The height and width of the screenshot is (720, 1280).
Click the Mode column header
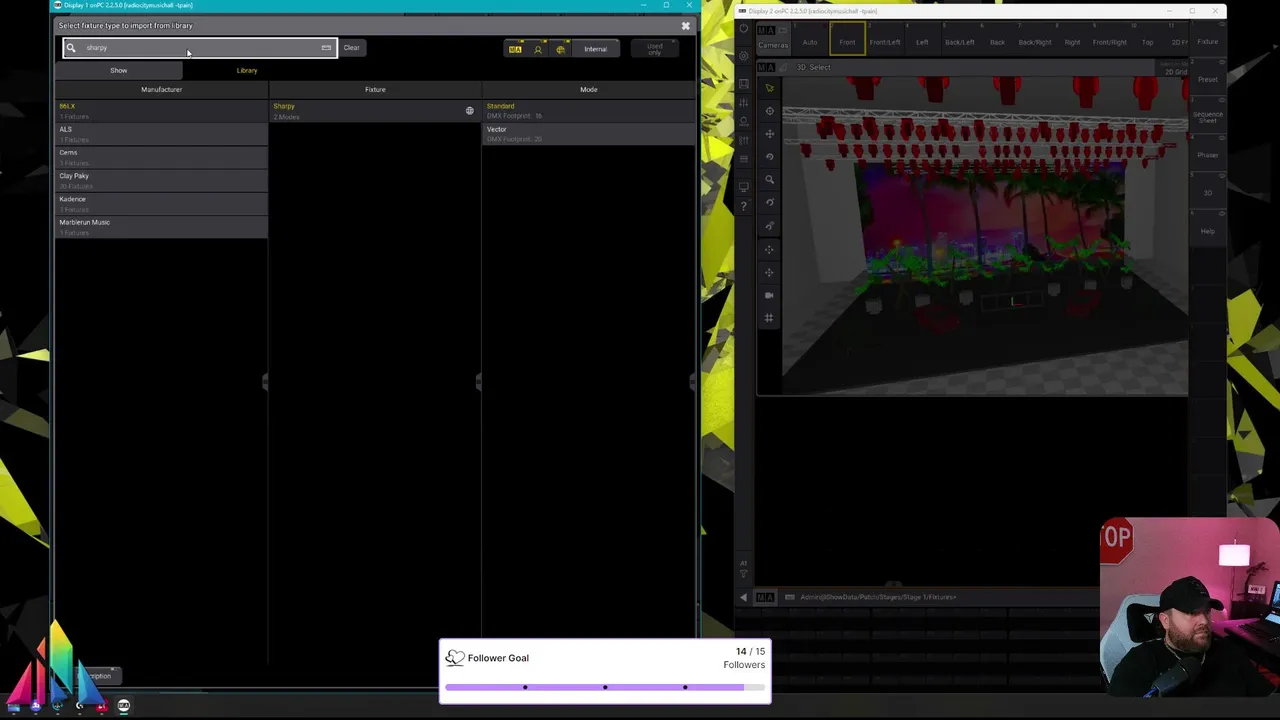[588, 90]
